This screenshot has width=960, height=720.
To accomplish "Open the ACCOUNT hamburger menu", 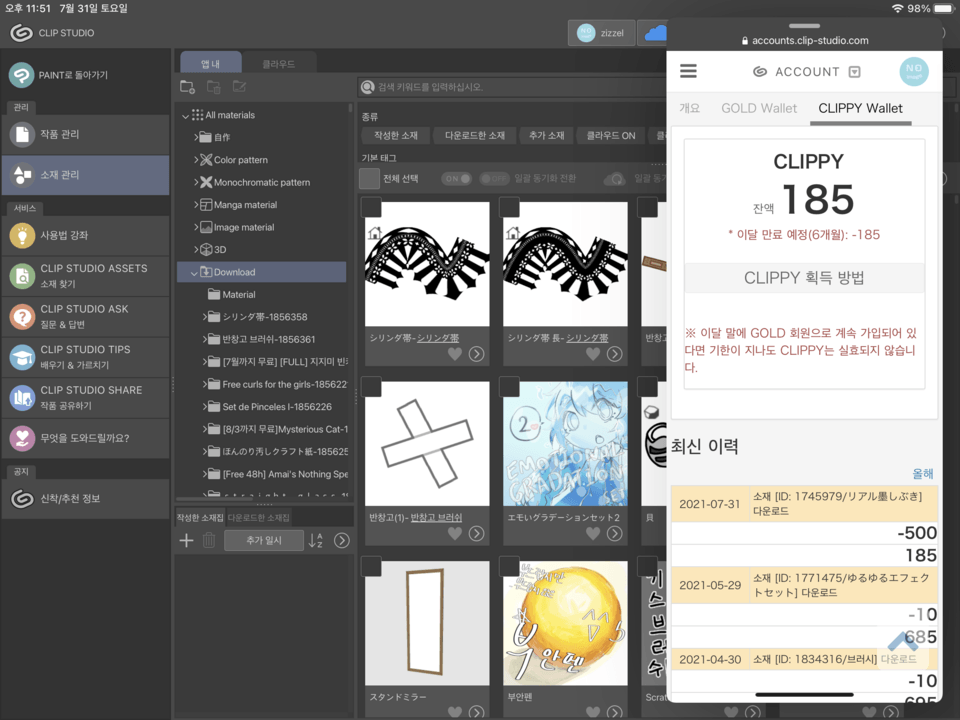I will coord(688,71).
